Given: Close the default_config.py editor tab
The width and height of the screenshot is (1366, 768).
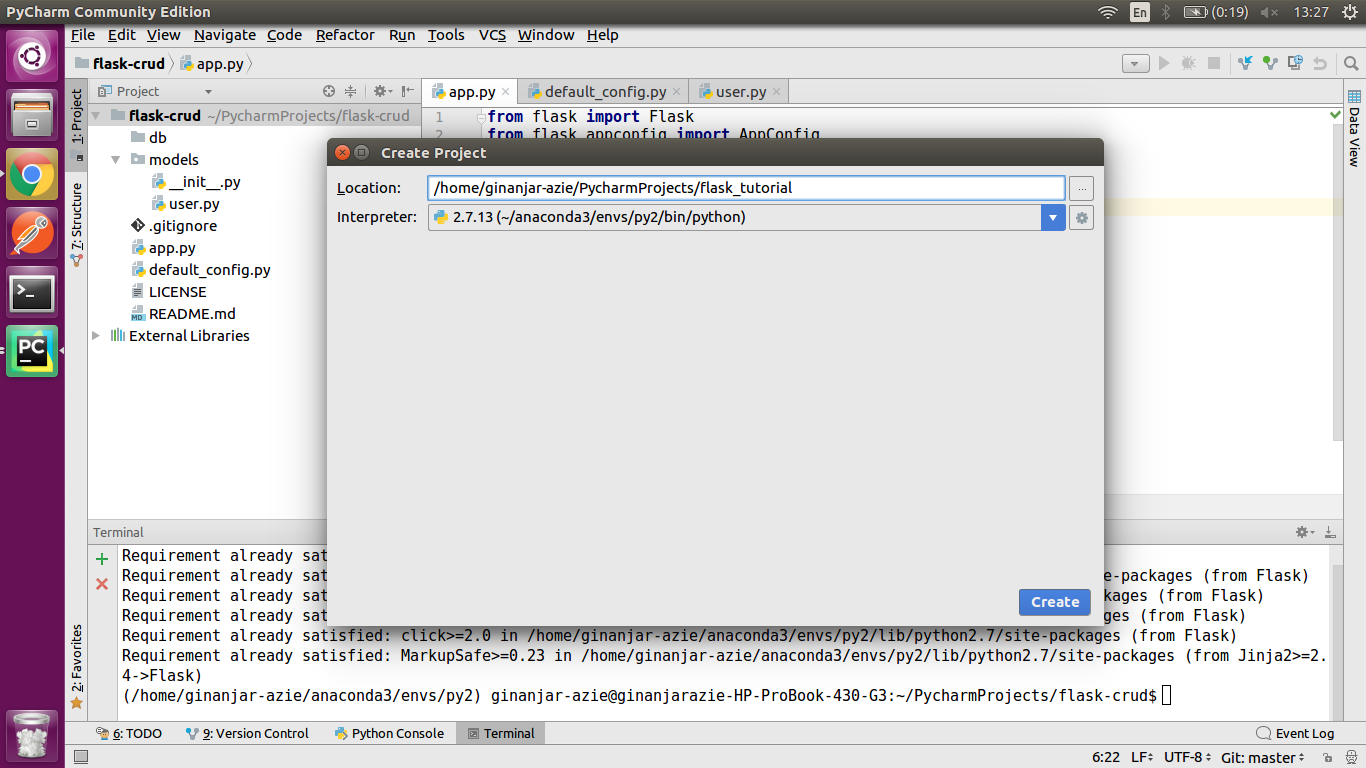Looking at the screenshot, I should (x=677, y=91).
